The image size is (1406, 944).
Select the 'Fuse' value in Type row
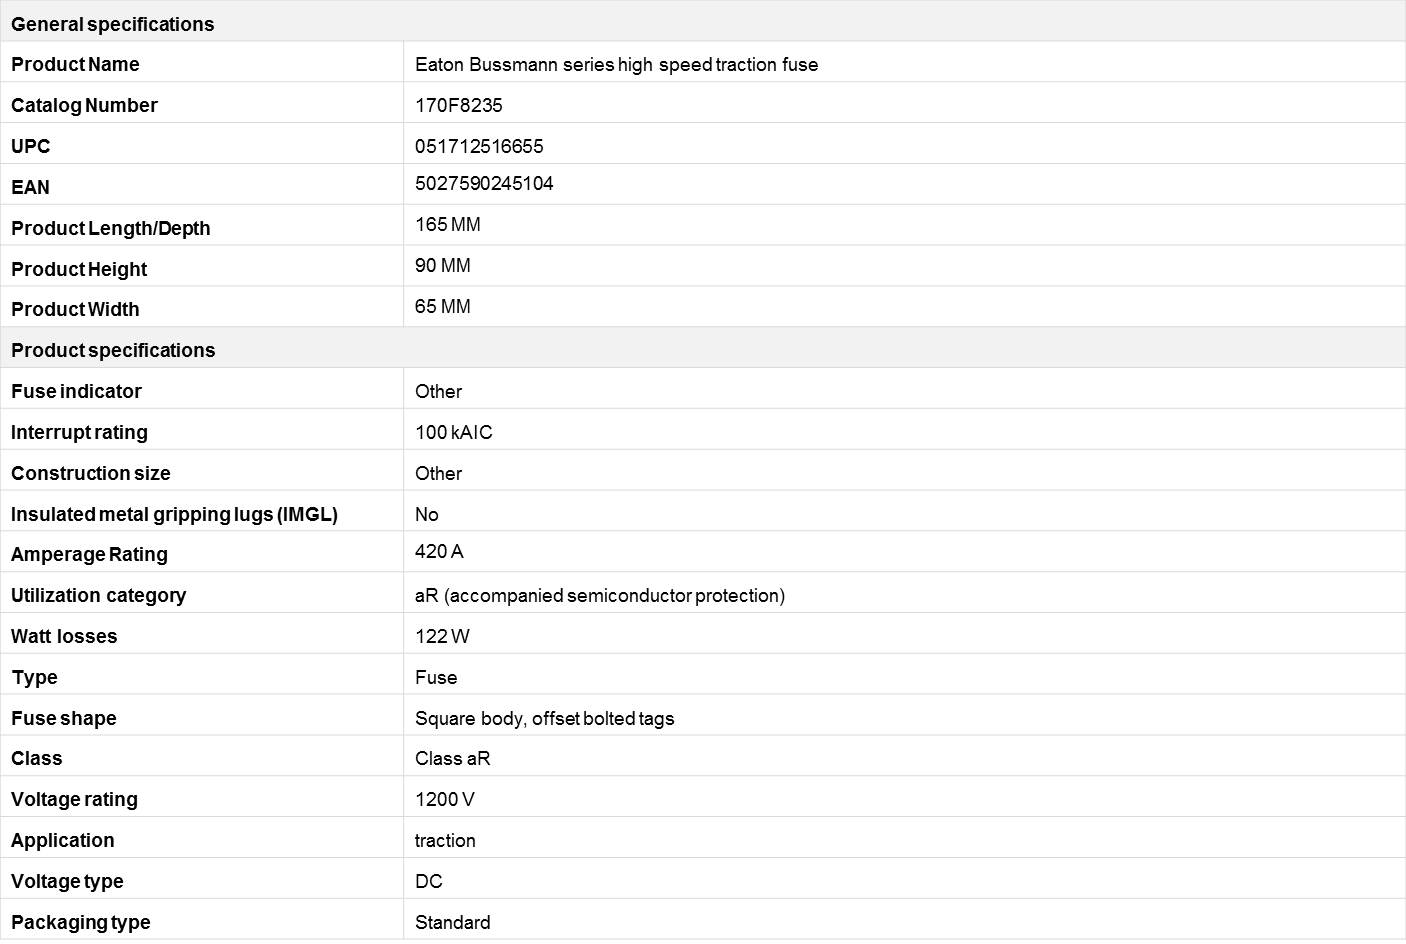coord(436,677)
